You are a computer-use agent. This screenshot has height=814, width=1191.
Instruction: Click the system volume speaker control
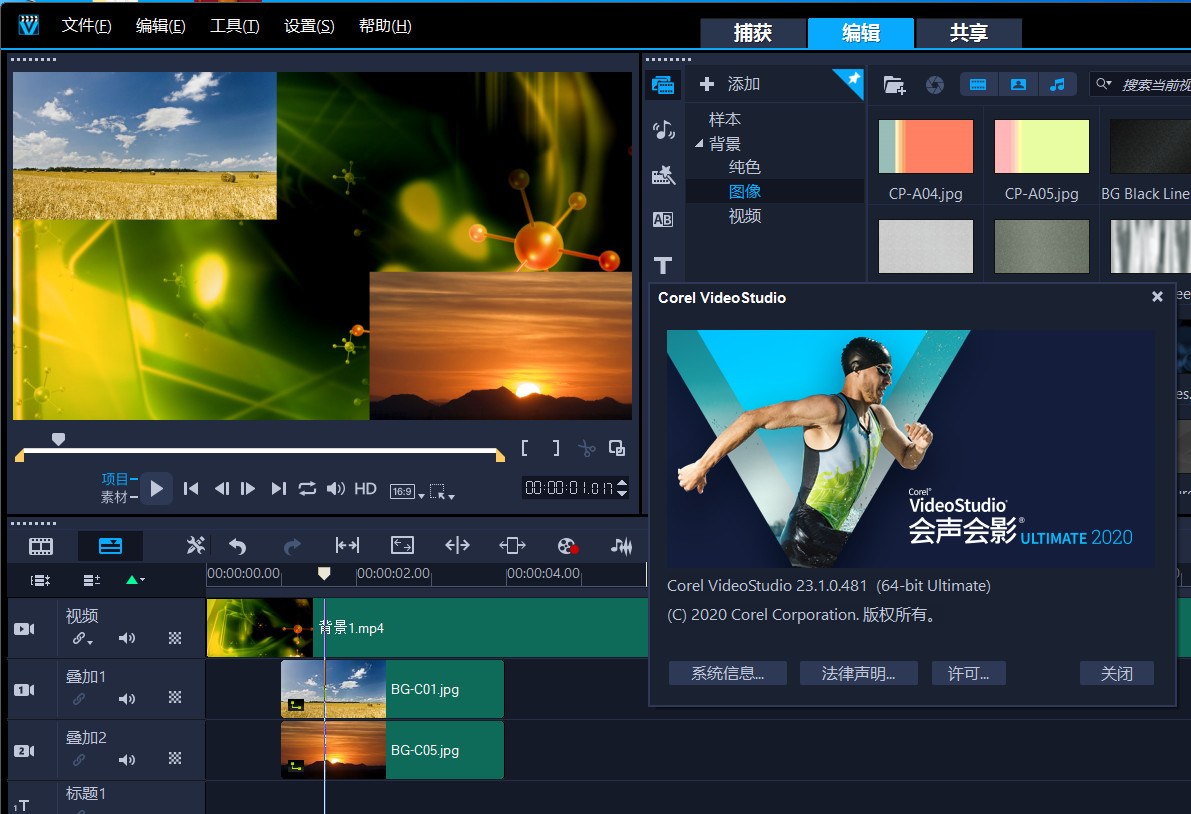(x=335, y=488)
